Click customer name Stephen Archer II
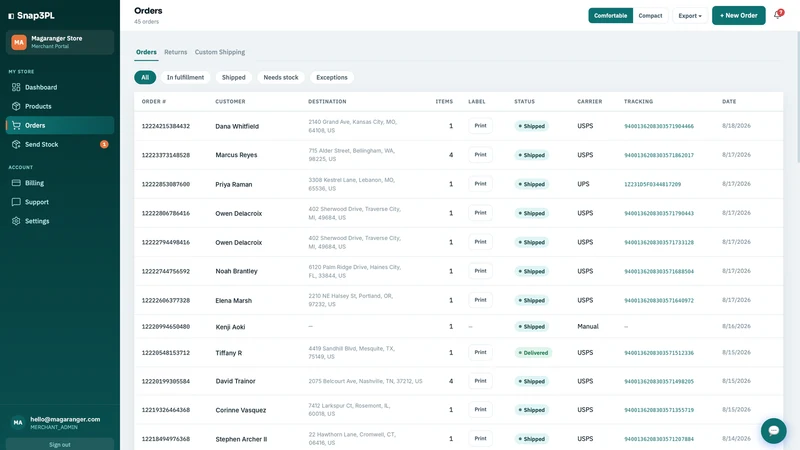Viewport: 800px width, 450px height. [x=241, y=439]
